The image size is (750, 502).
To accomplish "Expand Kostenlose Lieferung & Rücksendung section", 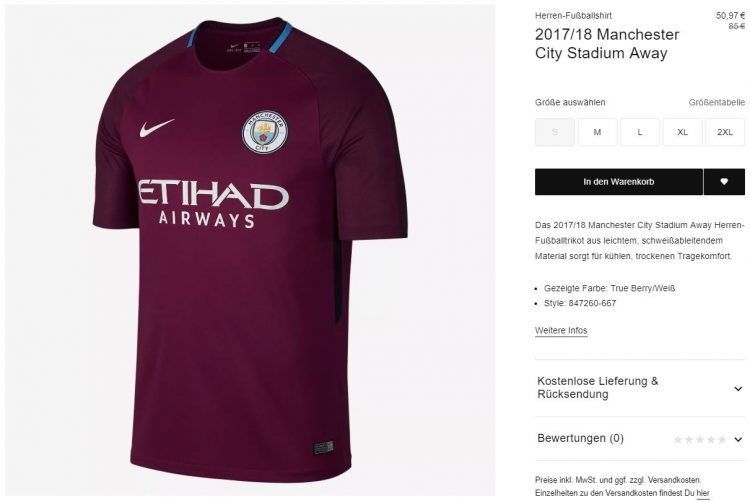I will [640, 388].
